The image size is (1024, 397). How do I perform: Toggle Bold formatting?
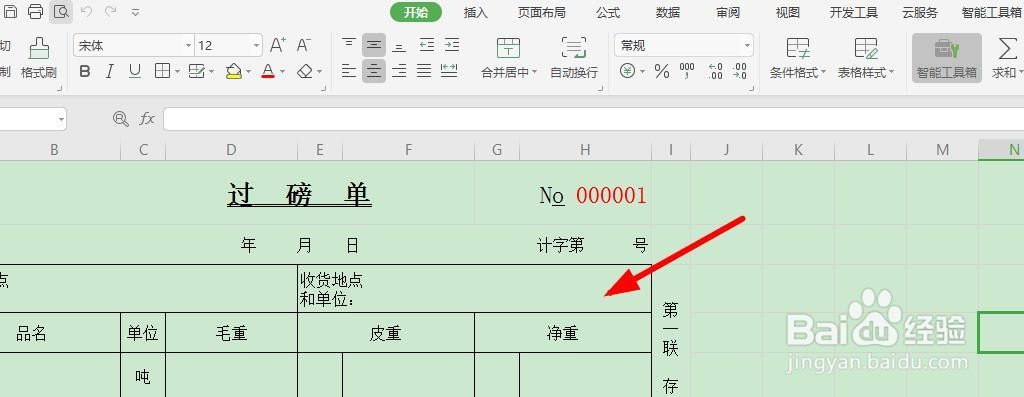(x=85, y=71)
